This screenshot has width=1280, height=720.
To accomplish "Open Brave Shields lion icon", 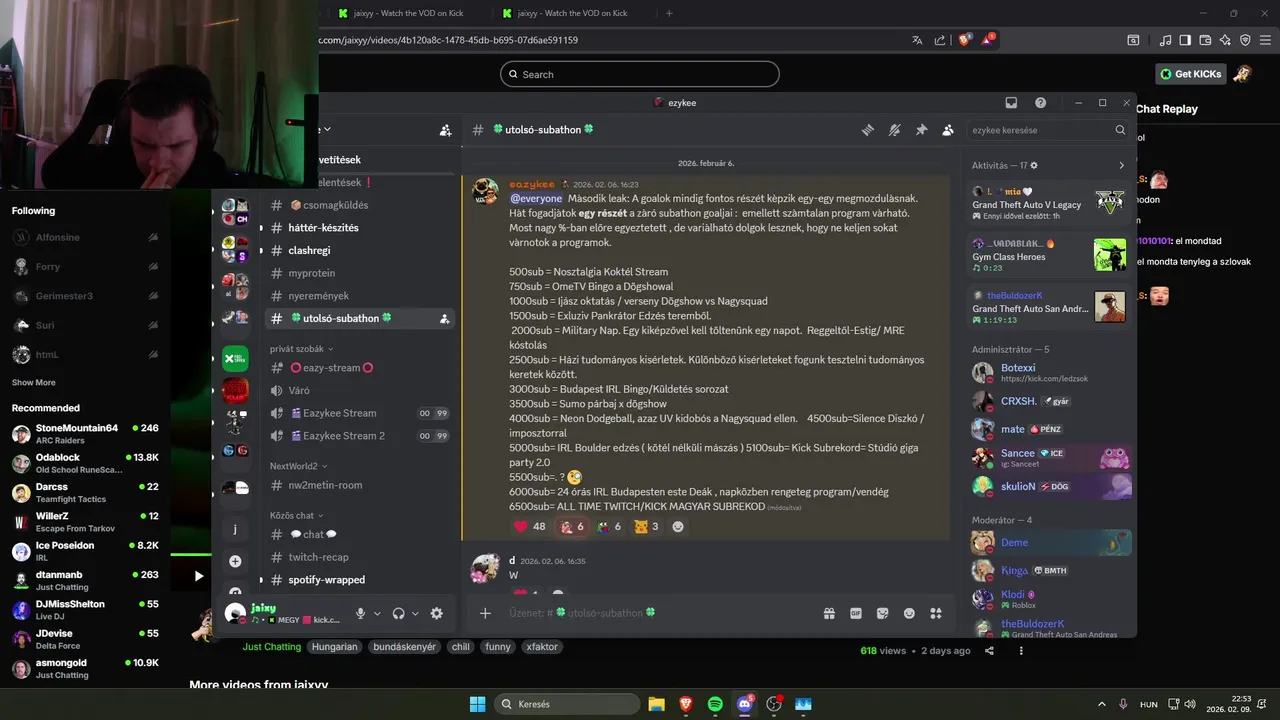I will [x=965, y=40].
